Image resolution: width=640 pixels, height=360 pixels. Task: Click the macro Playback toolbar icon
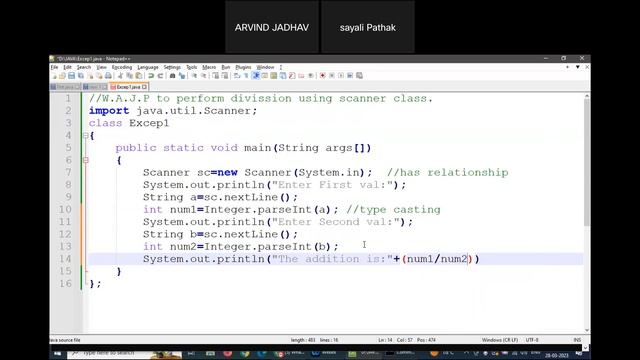click(342, 76)
